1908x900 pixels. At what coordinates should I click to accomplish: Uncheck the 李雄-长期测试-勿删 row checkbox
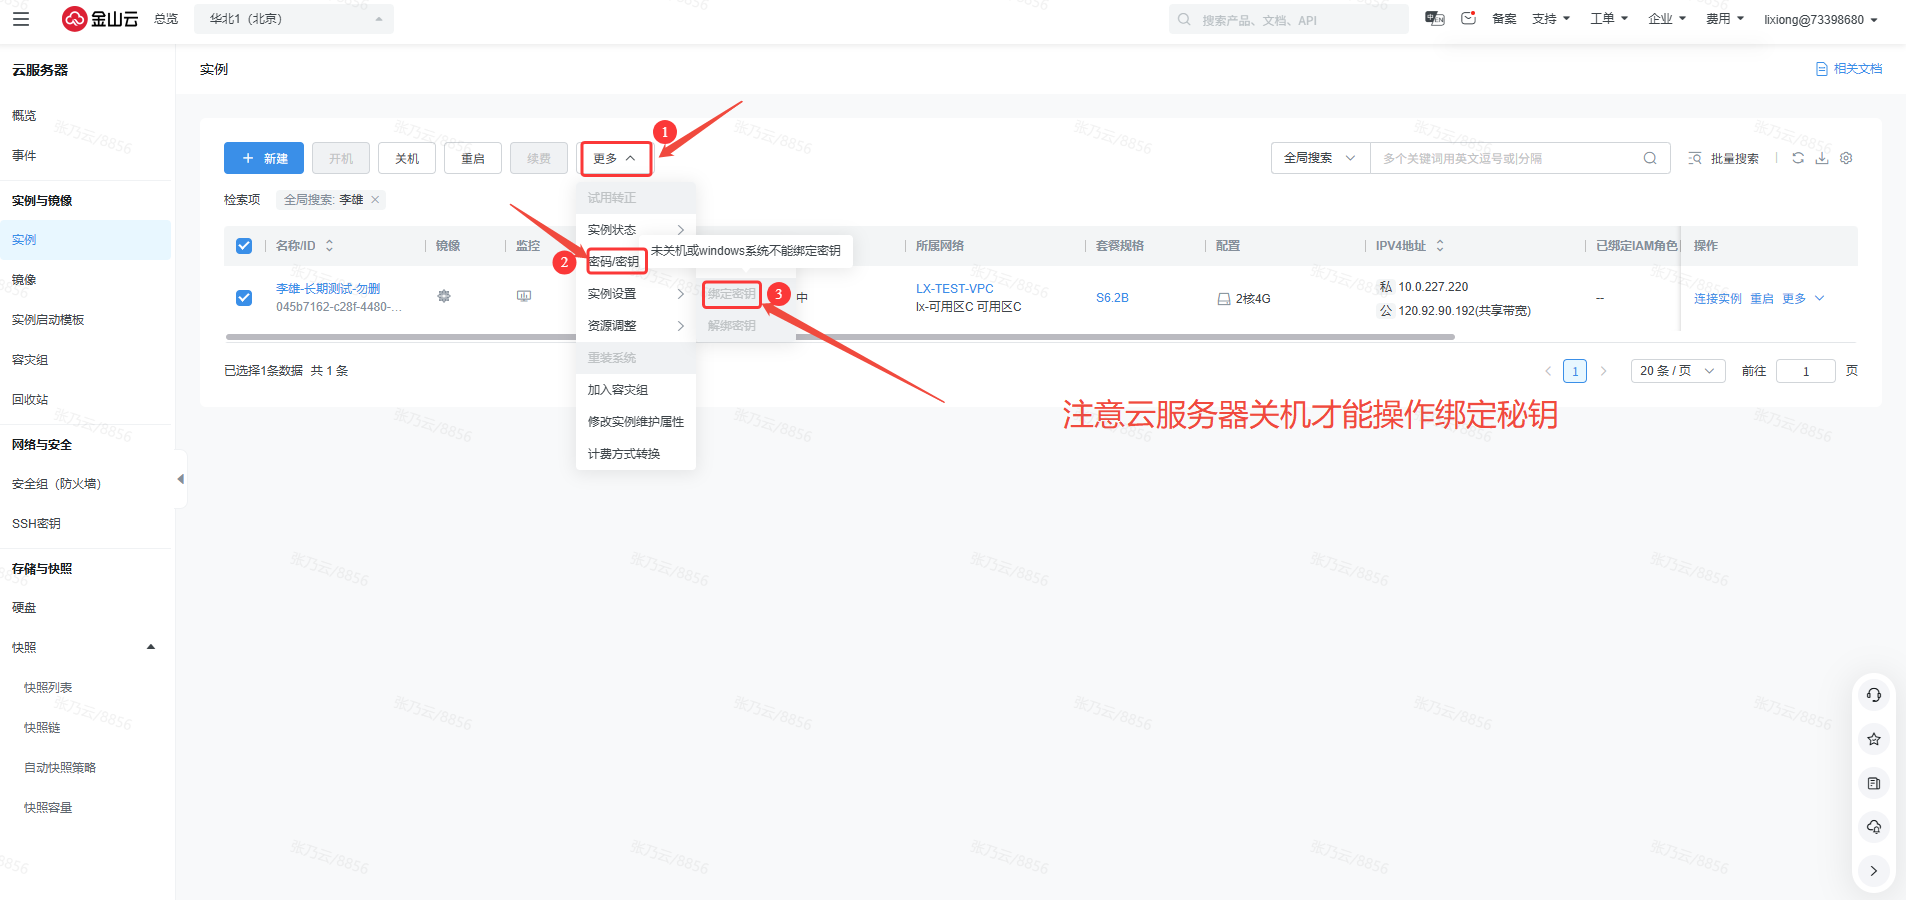click(x=244, y=298)
